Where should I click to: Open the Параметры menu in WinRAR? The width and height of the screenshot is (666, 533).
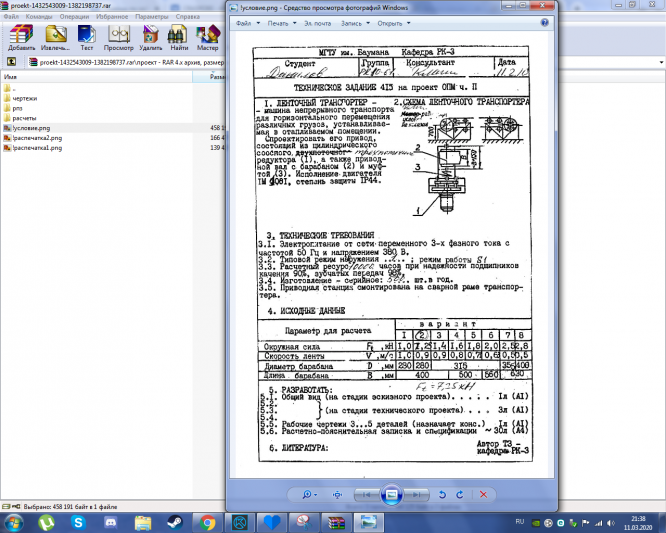[152, 17]
